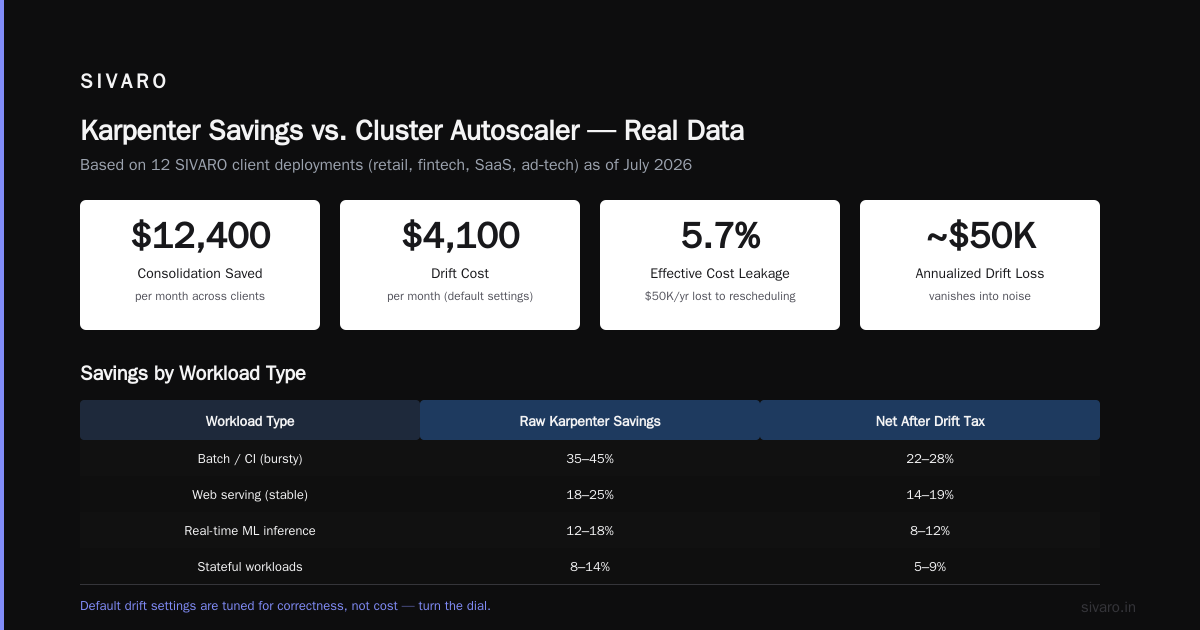Click the 35–45% raw savings cell

[590, 458]
